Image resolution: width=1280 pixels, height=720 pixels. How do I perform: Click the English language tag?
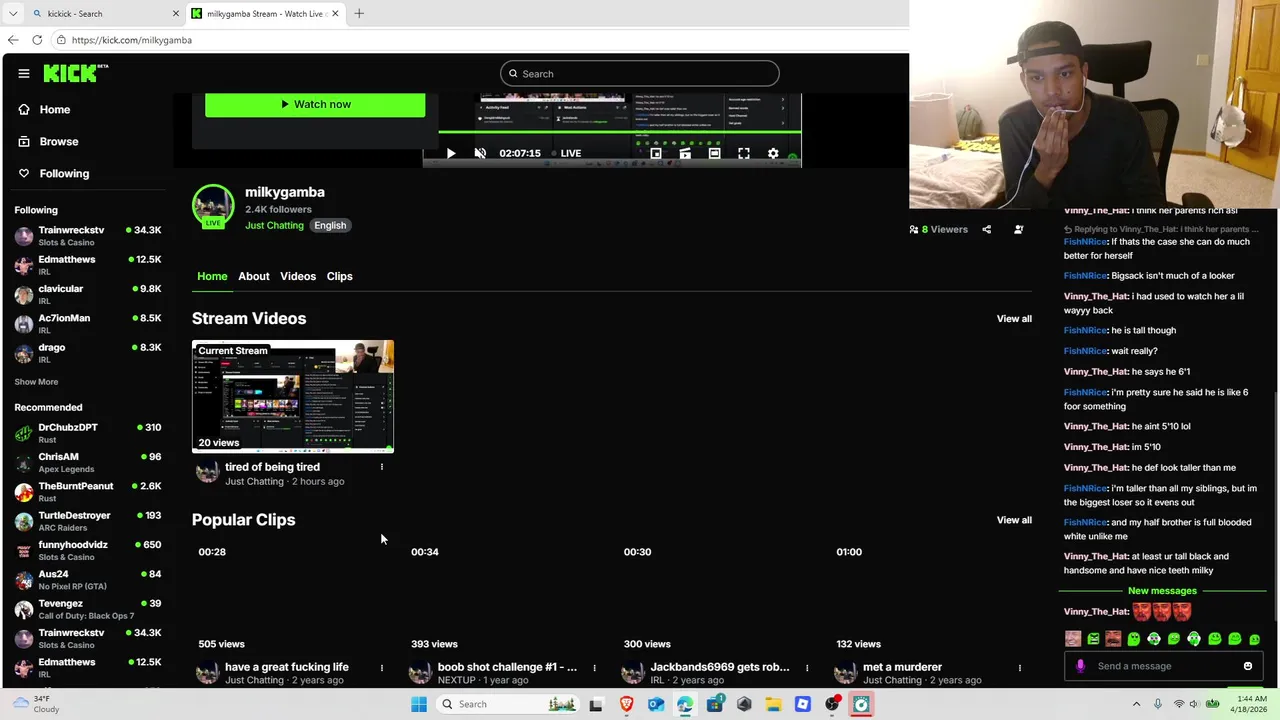pyautogui.click(x=330, y=225)
